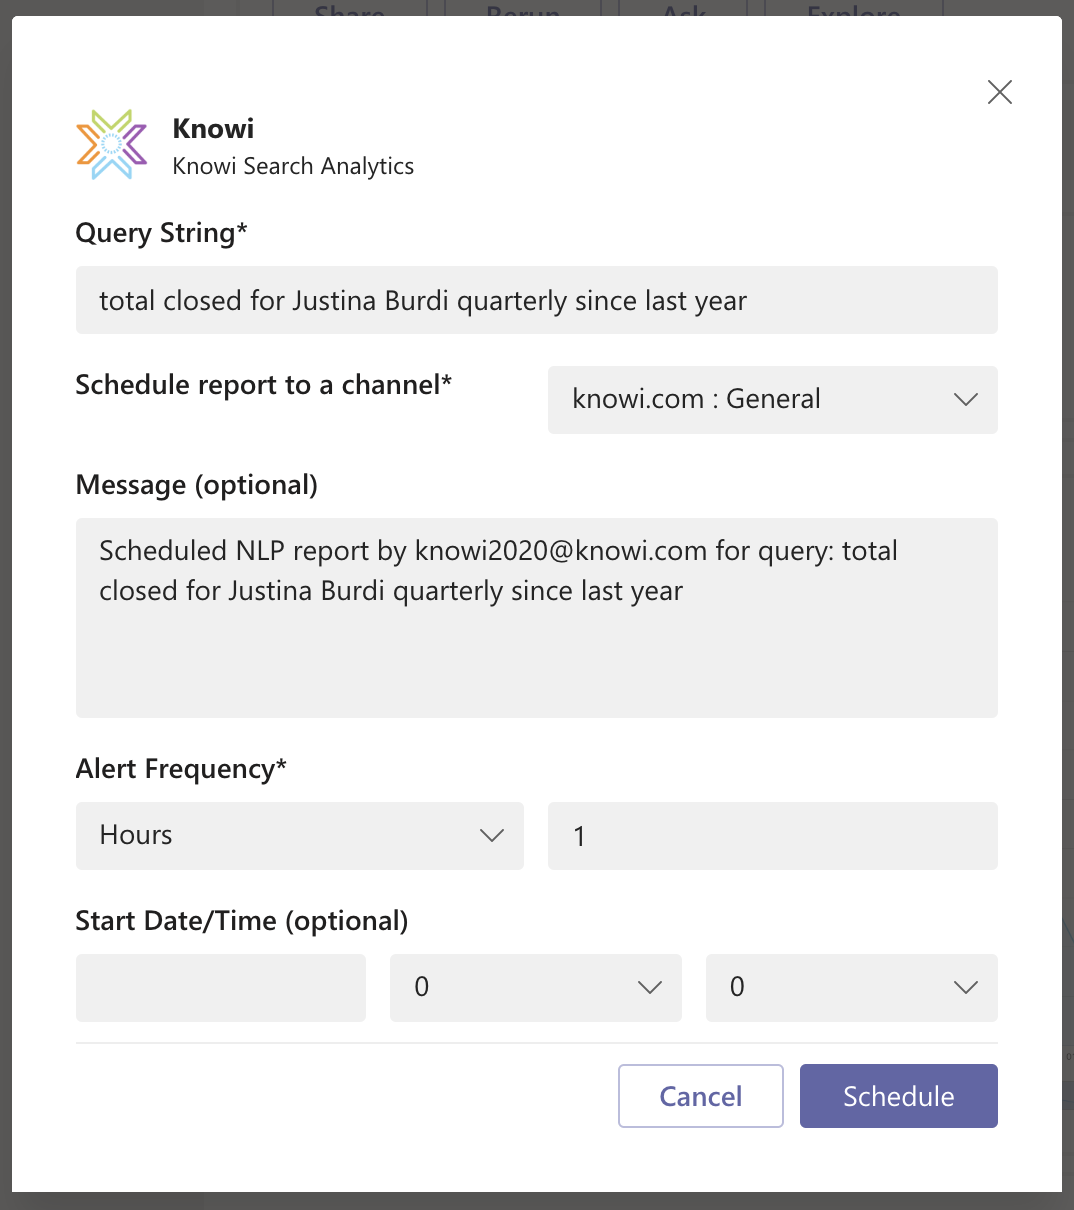
Task: Click the Alert Frequency label
Action: (x=181, y=769)
